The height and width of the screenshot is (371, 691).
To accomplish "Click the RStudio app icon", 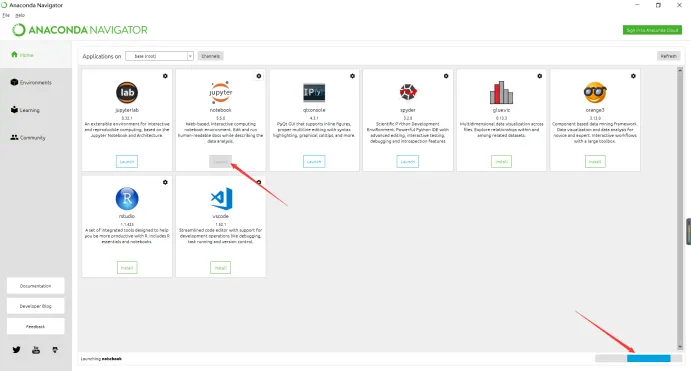I will click(x=127, y=199).
